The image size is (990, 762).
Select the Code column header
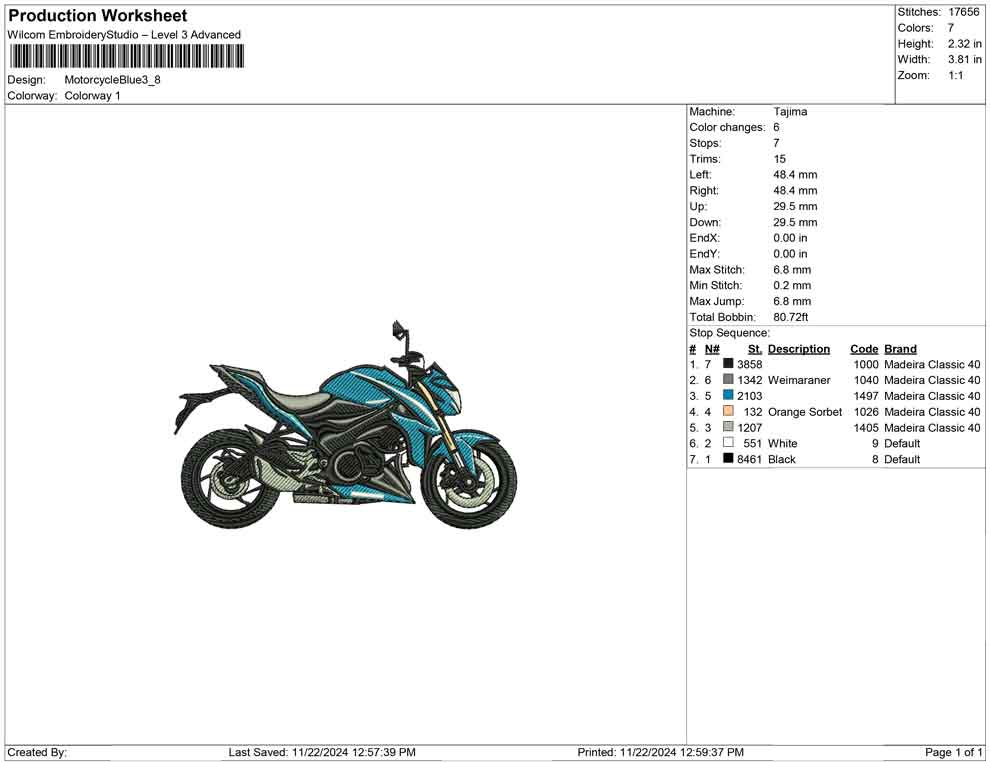pyautogui.click(x=864, y=348)
